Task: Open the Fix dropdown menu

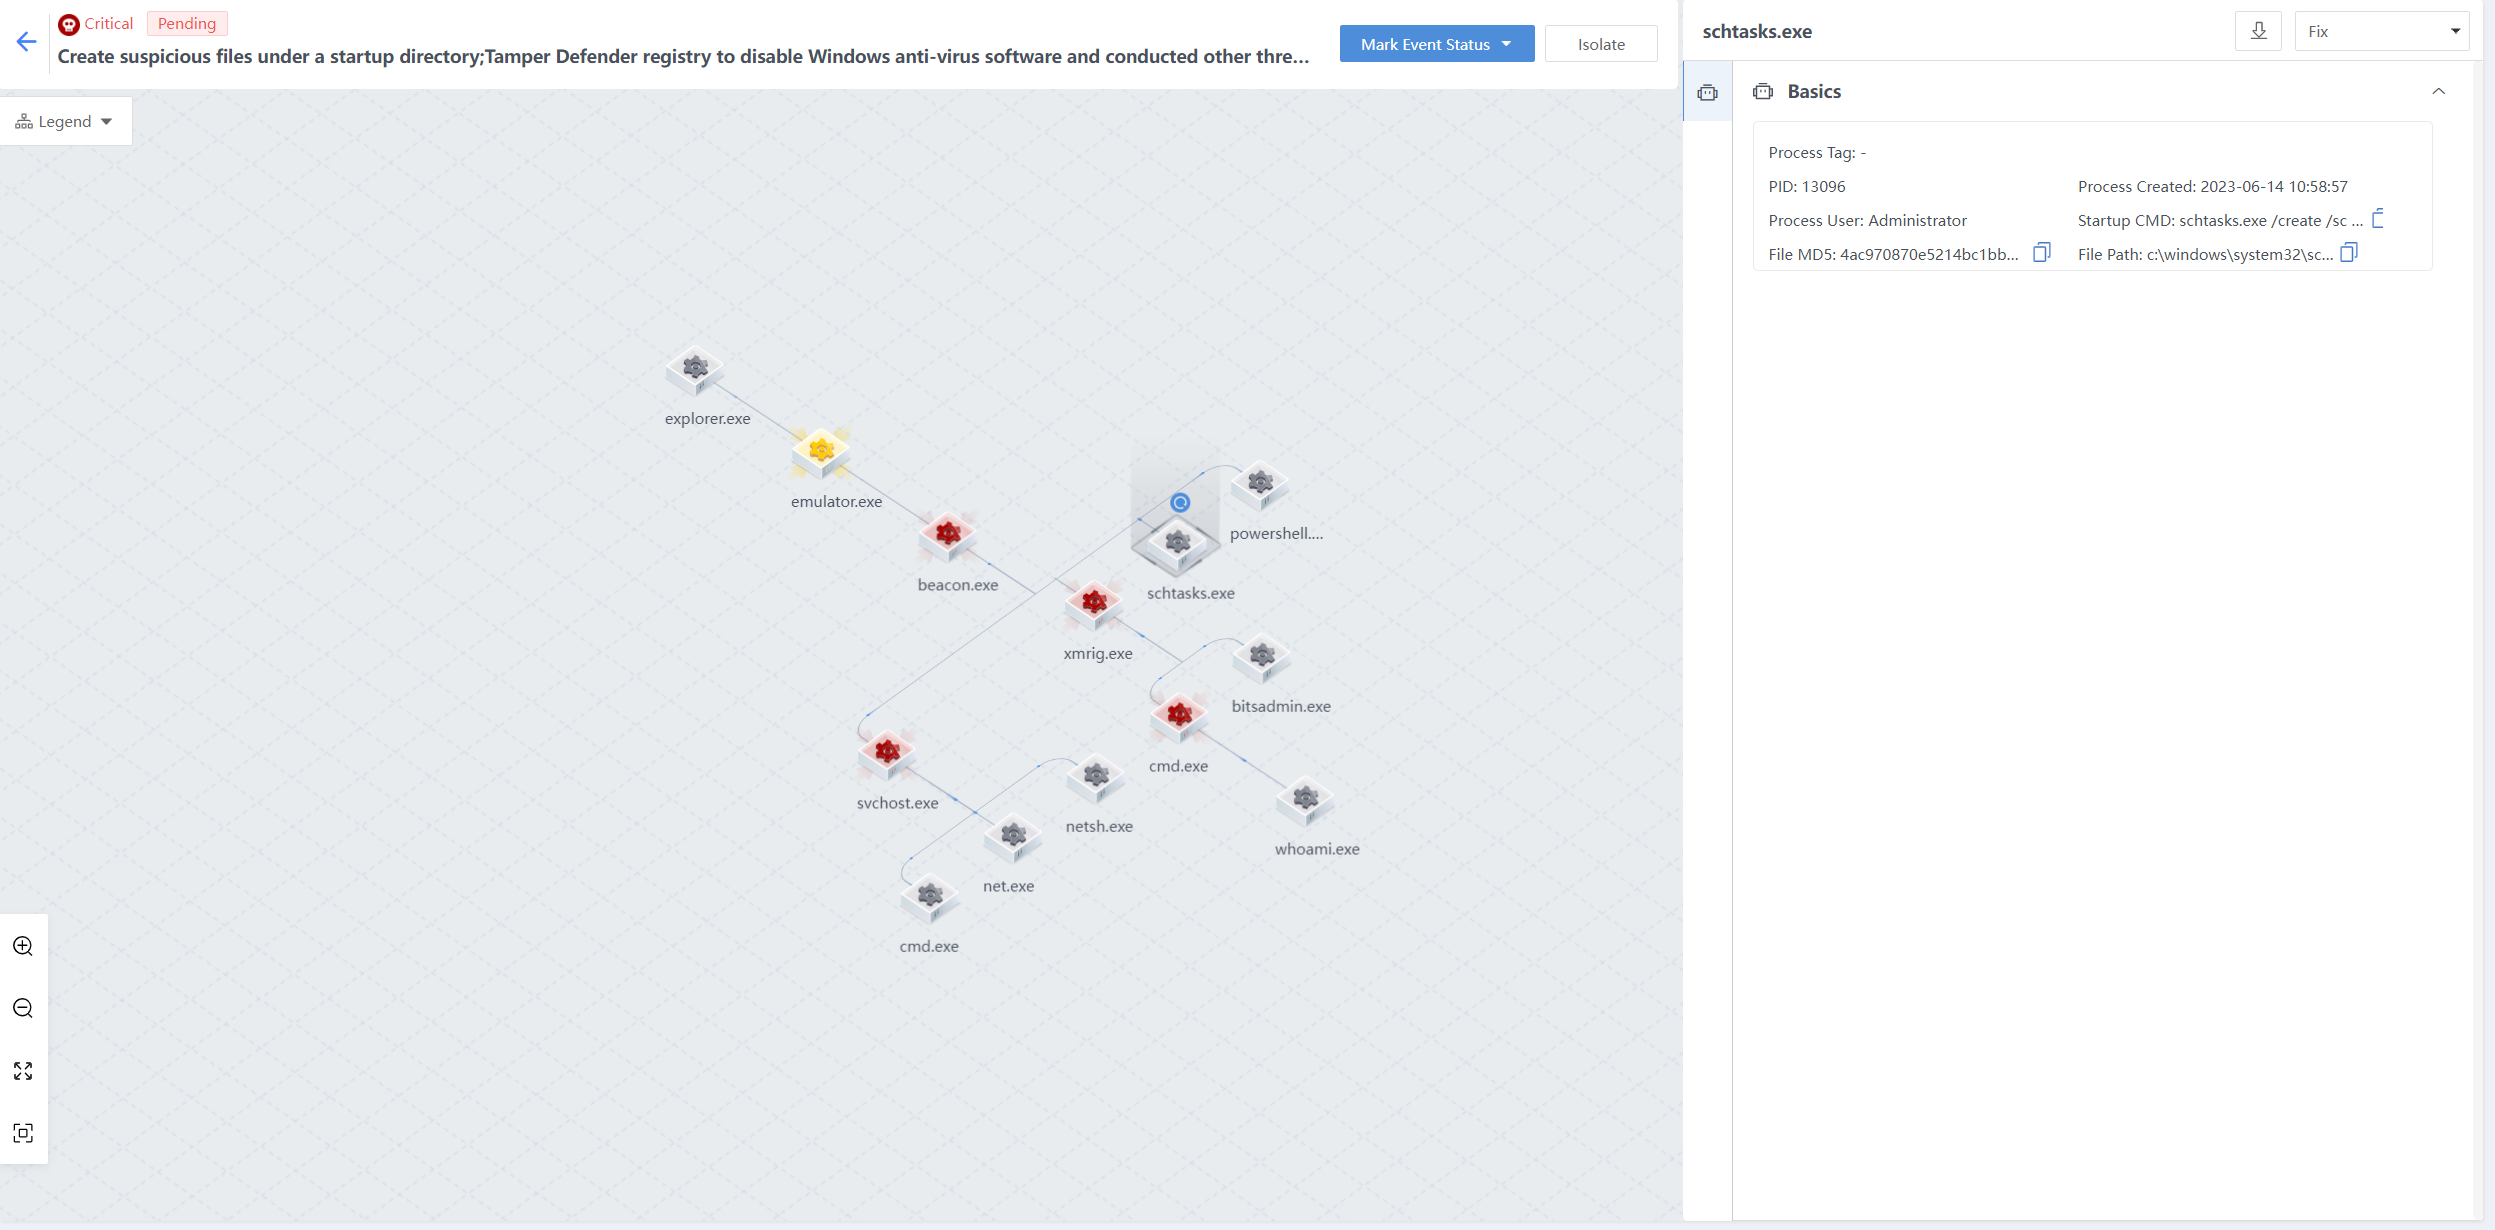Action: click(x=2381, y=31)
